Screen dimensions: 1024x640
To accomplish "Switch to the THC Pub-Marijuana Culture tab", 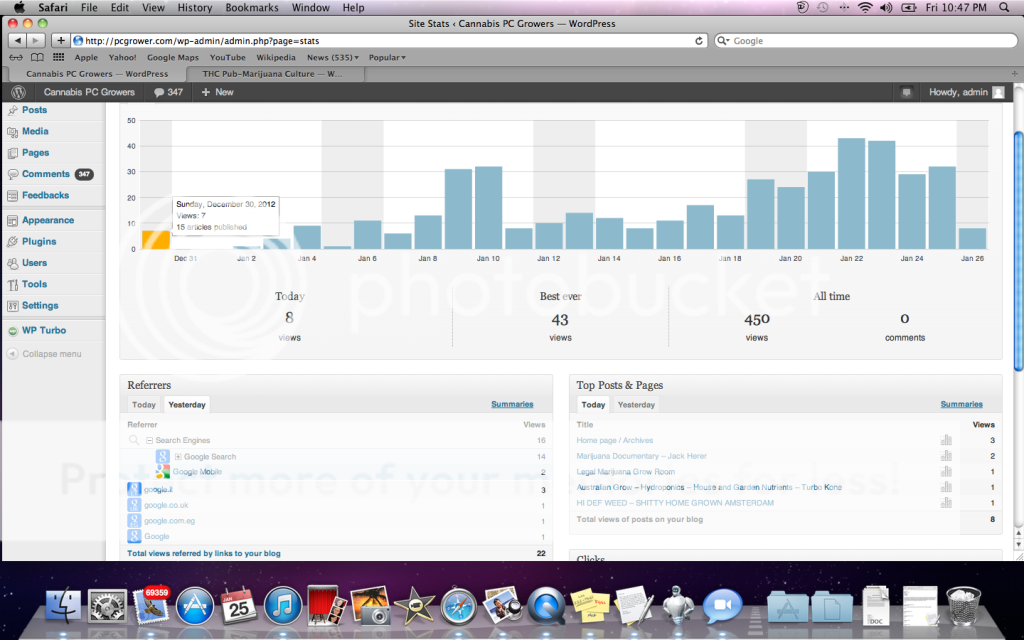I will 272,74.
